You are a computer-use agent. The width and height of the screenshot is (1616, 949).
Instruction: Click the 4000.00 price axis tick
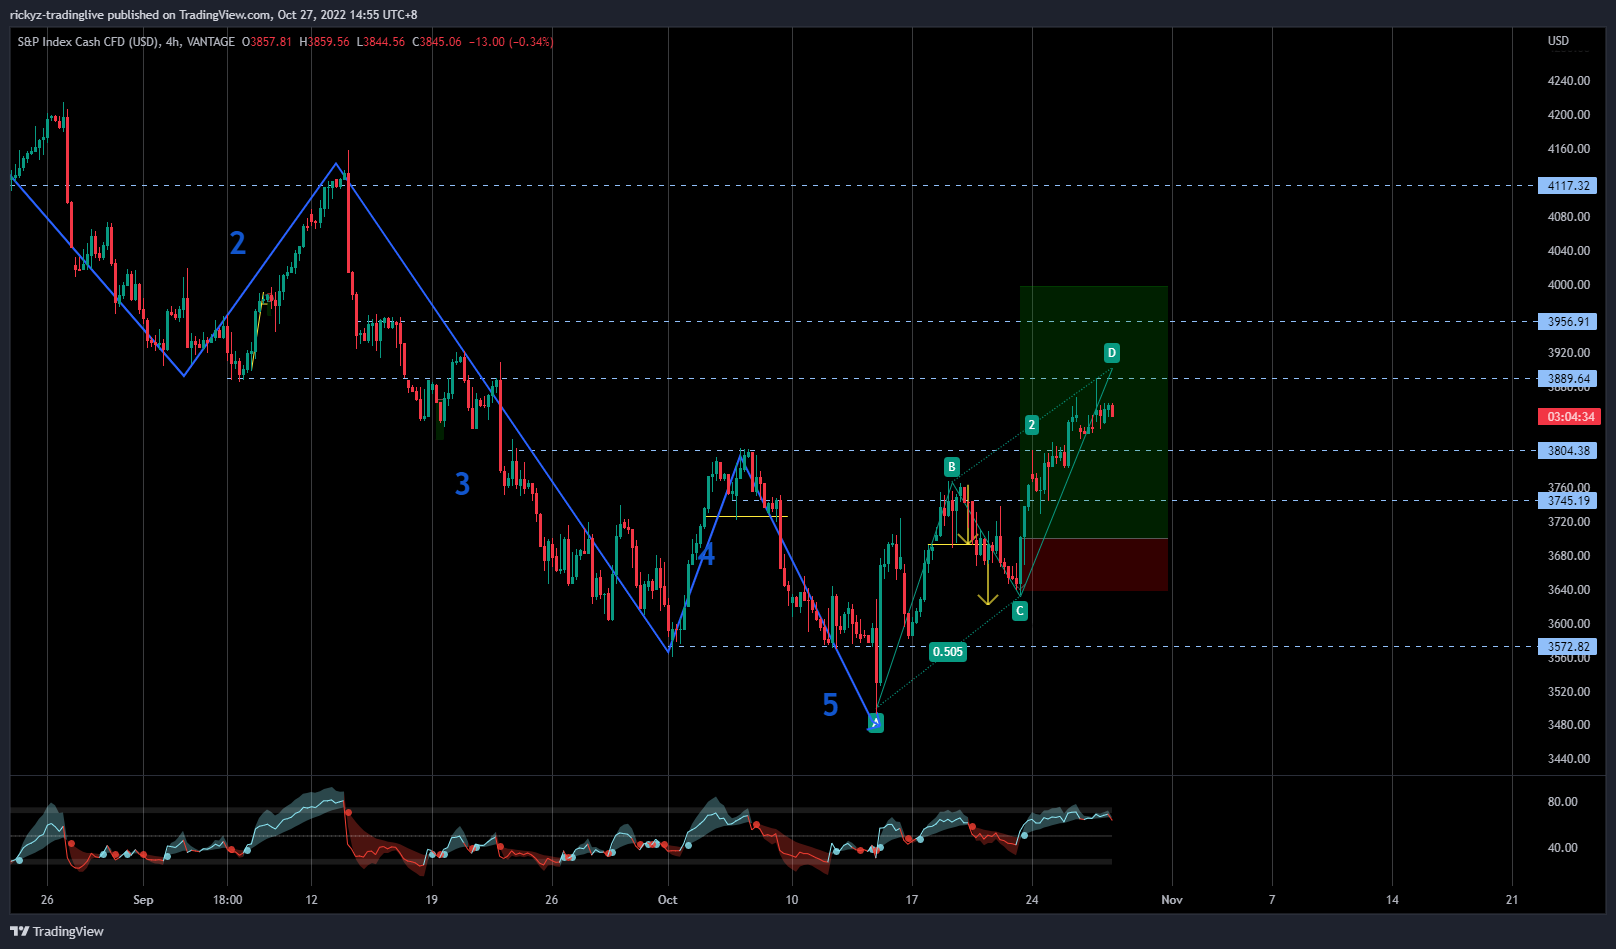pos(1569,285)
